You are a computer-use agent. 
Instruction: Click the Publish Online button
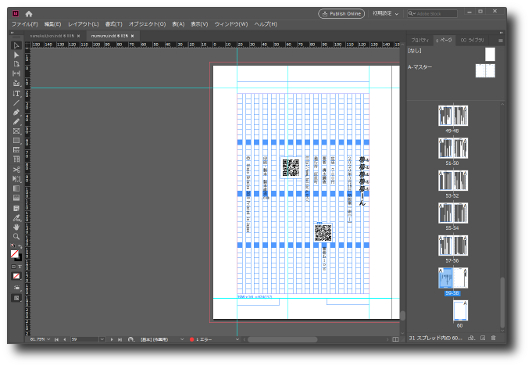point(341,14)
